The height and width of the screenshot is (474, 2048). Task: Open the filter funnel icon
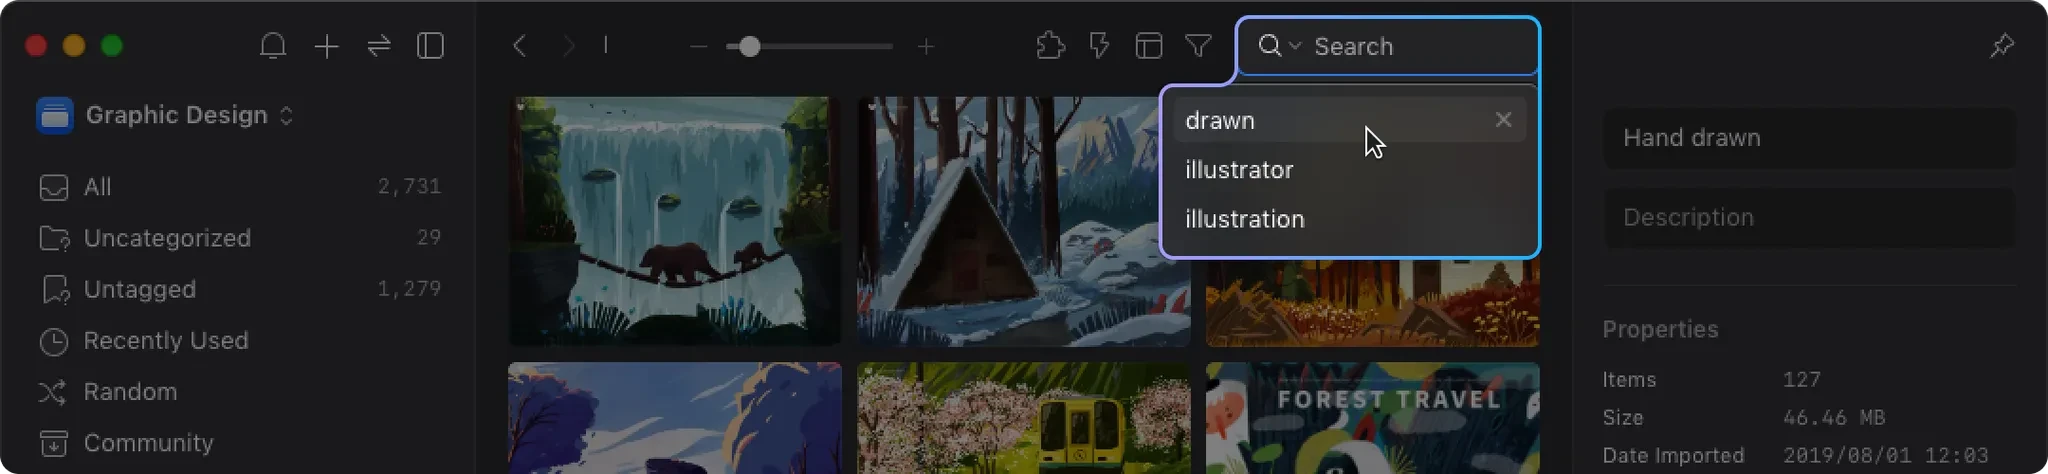(x=1198, y=46)
